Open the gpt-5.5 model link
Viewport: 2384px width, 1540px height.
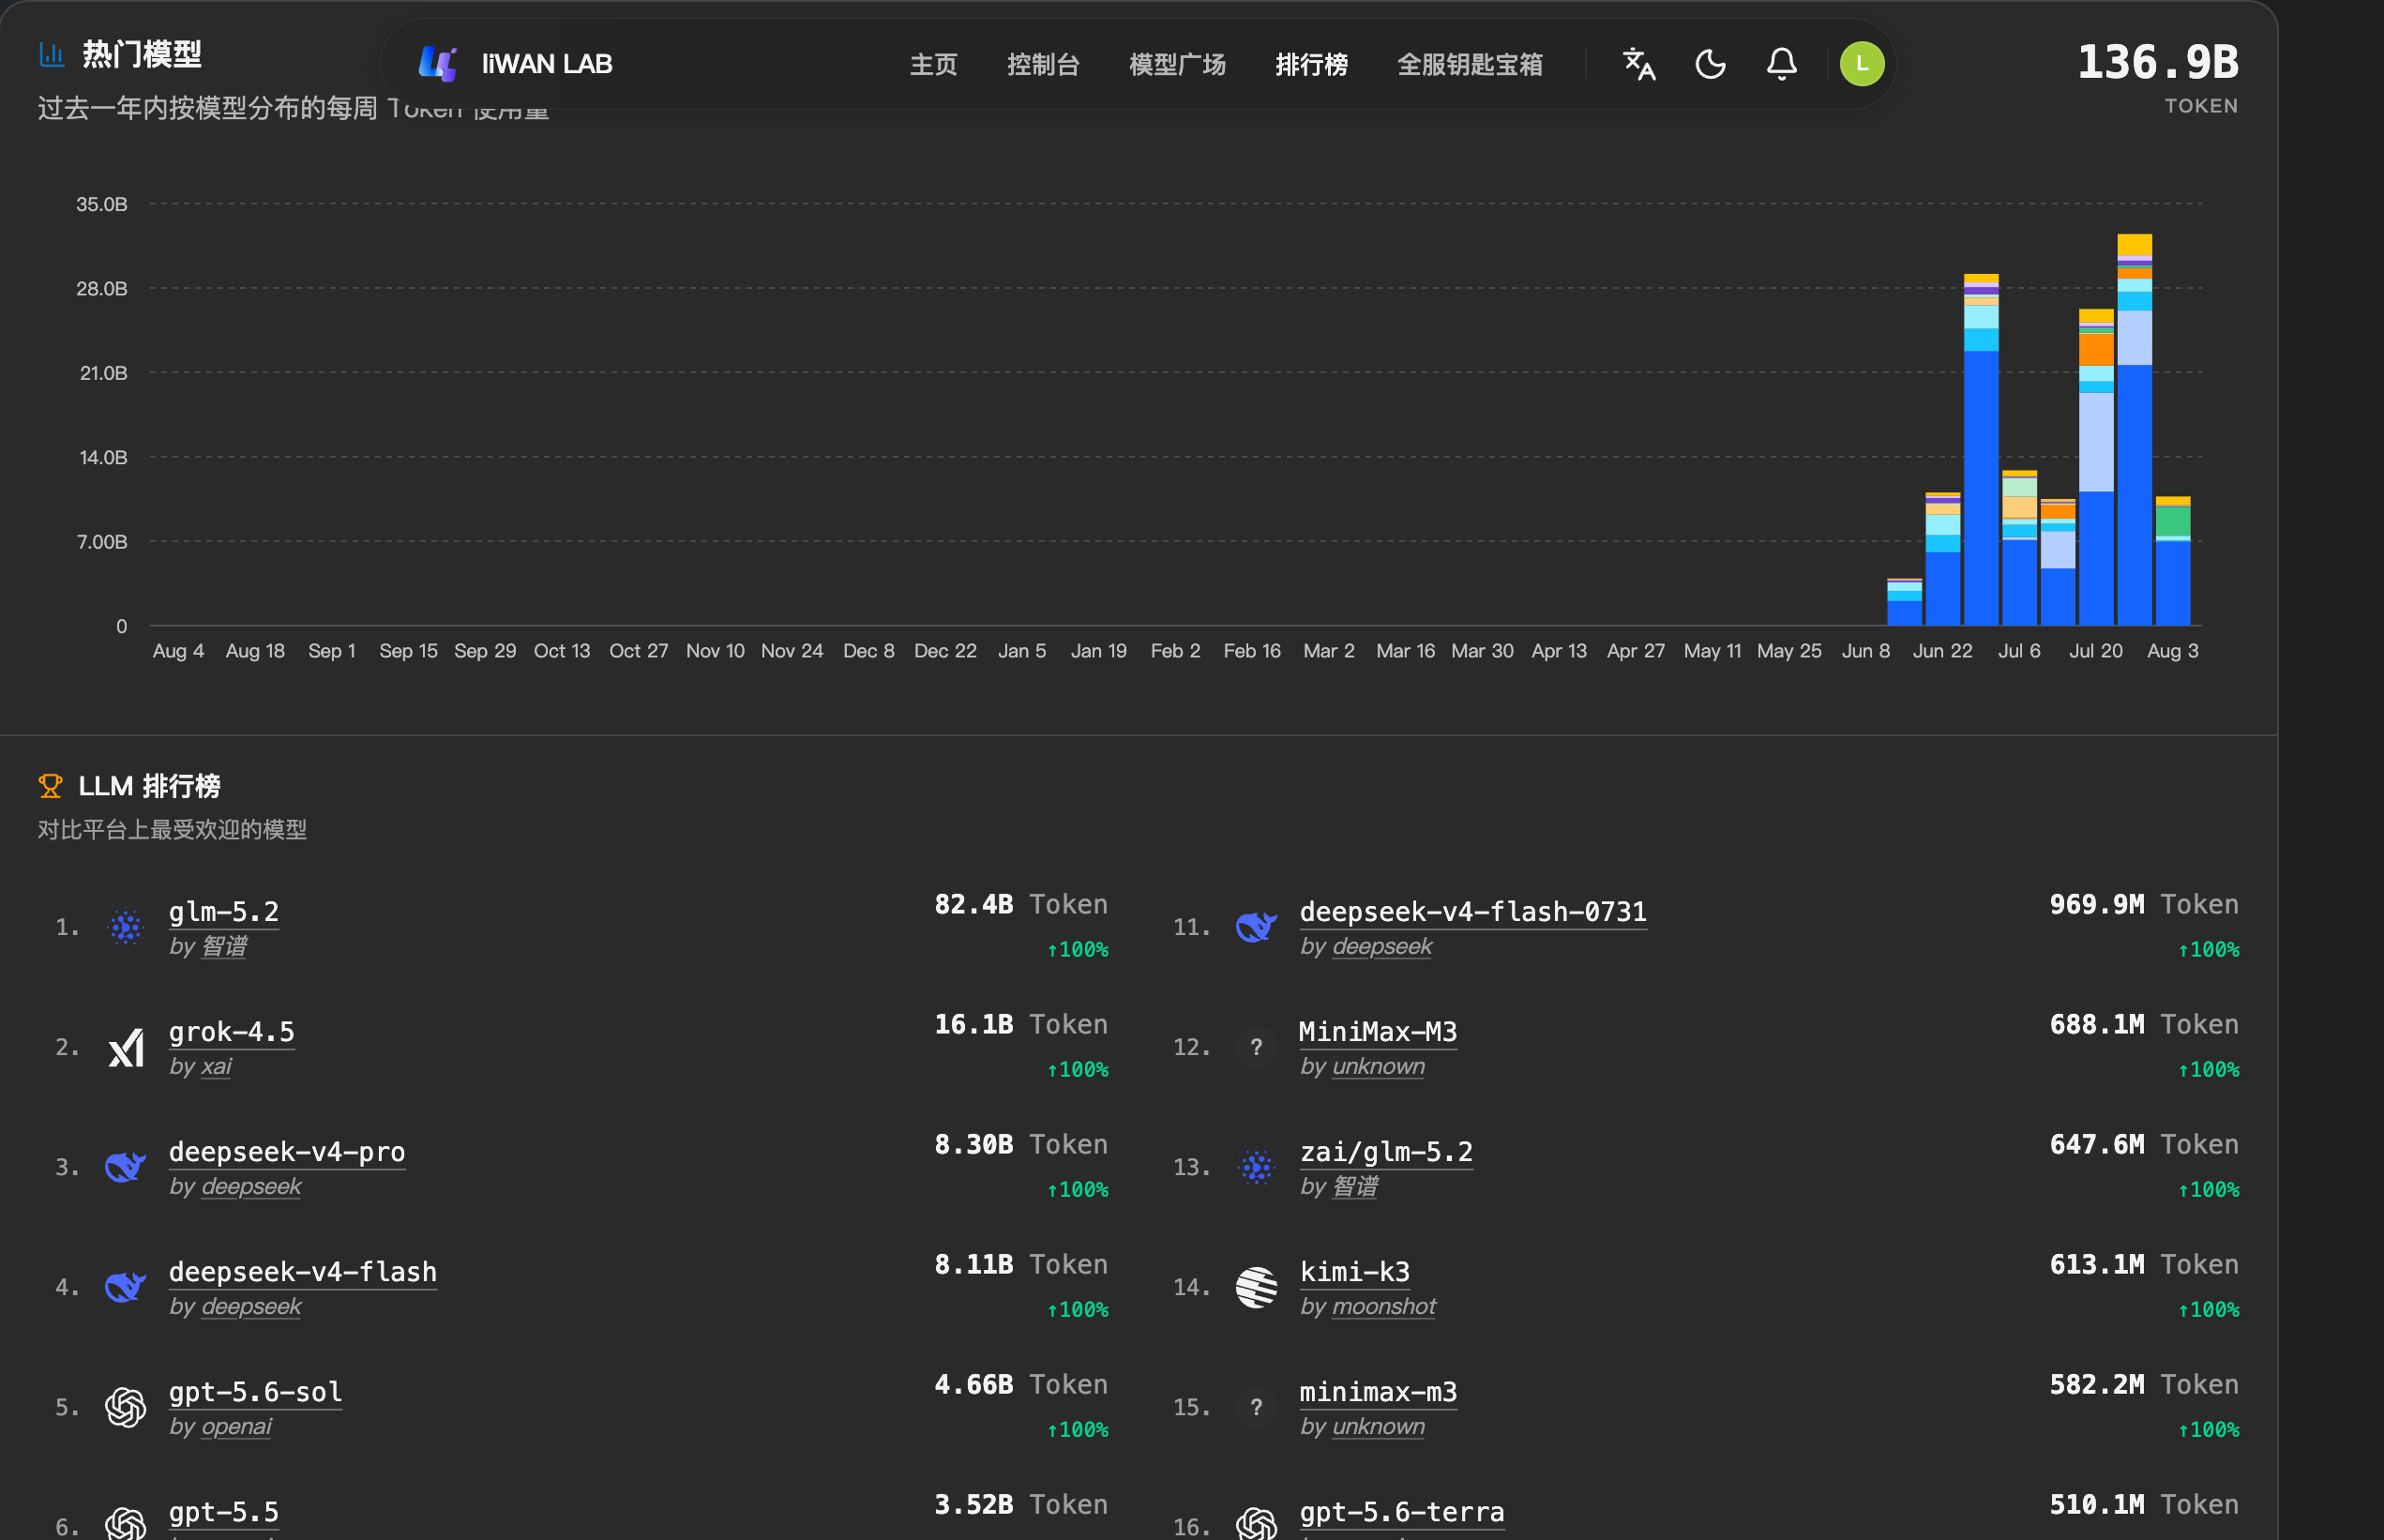224,1512
